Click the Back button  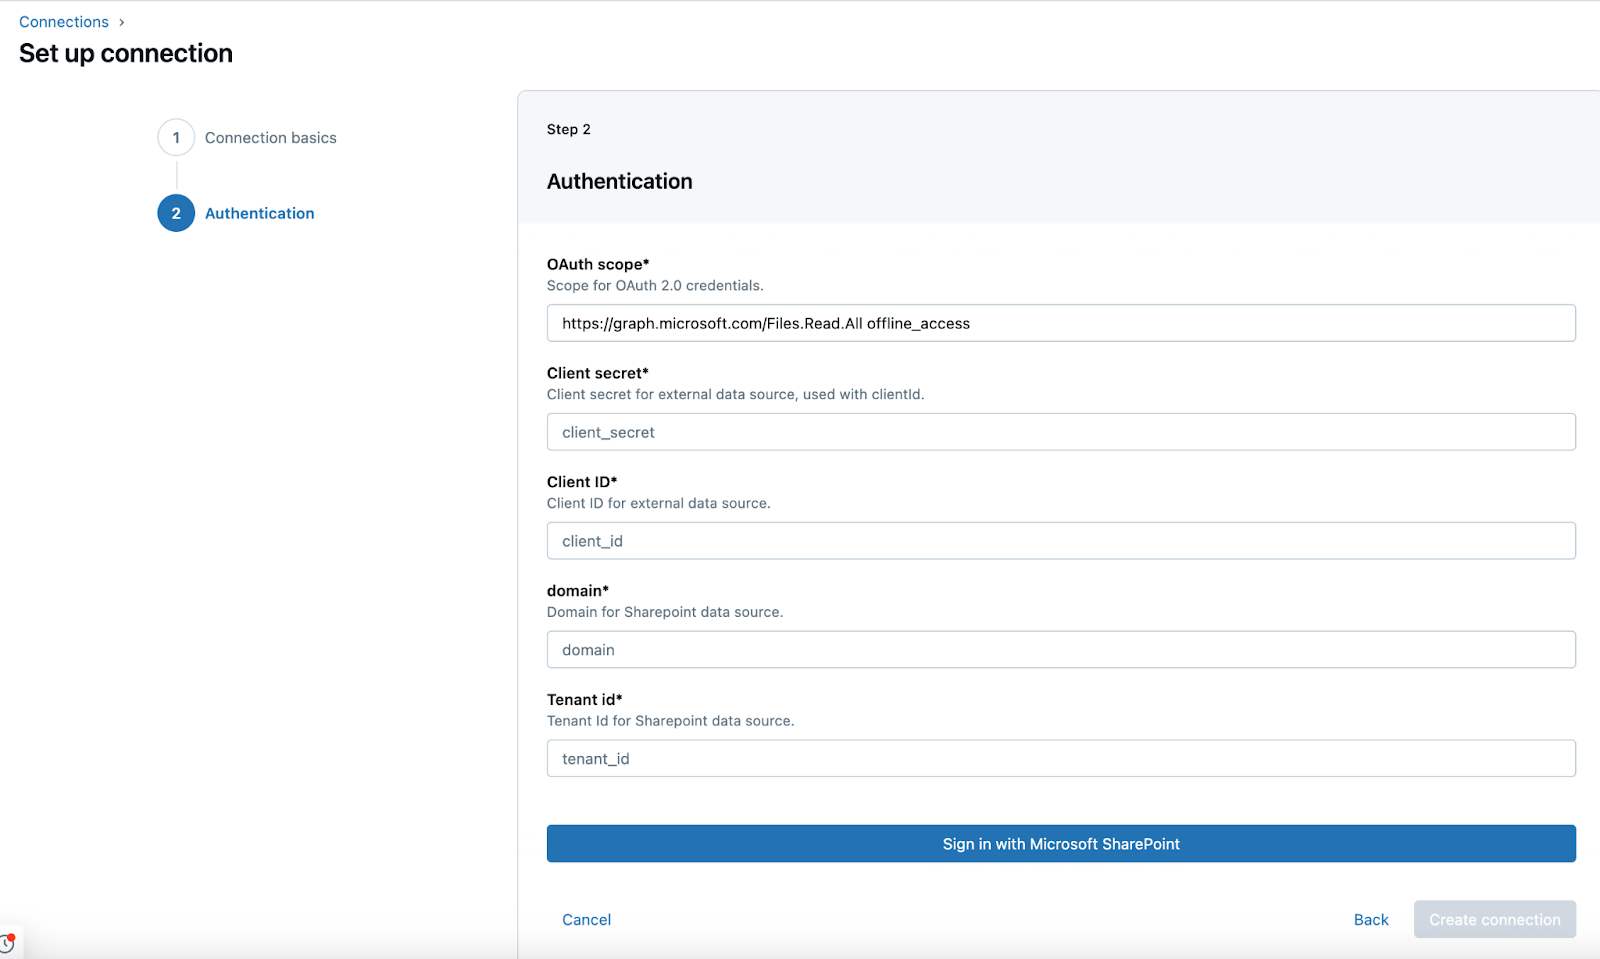pyautogui.click(x=1370, y=919)
